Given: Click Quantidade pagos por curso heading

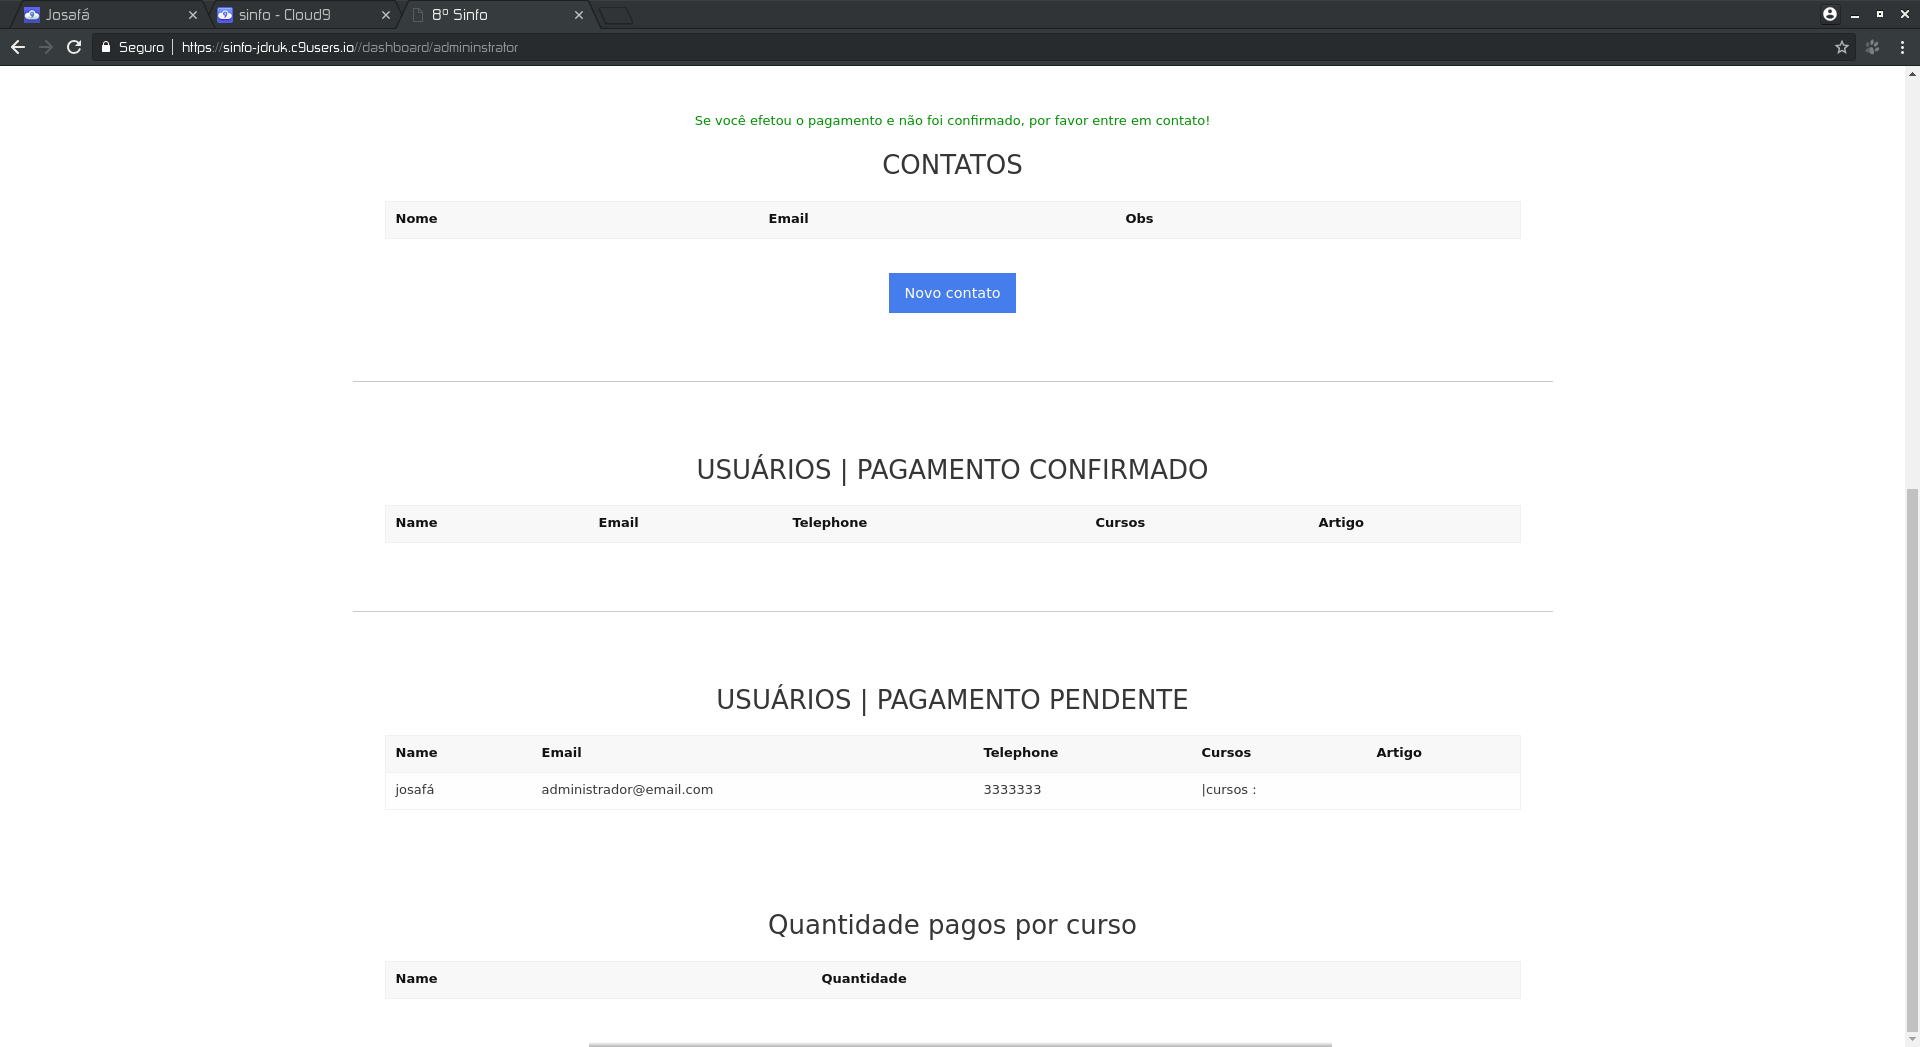Looking at the screenshot, I should [952, 925].
